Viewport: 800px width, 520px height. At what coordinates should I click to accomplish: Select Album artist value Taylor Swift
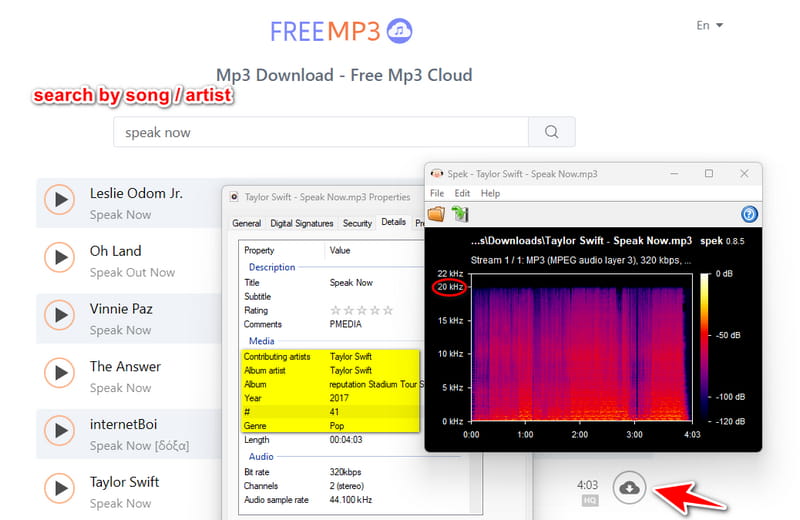click(x=351, y=370)
